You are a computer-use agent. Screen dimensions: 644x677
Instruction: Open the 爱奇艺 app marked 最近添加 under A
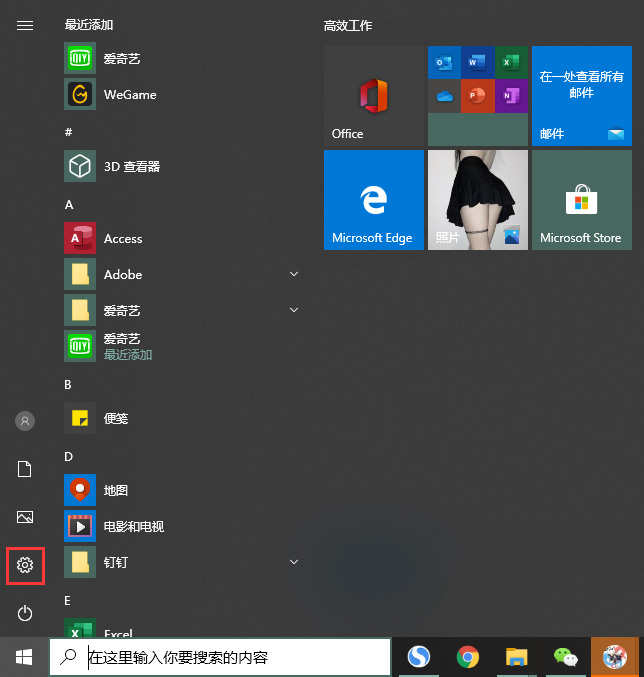[181, 346]
